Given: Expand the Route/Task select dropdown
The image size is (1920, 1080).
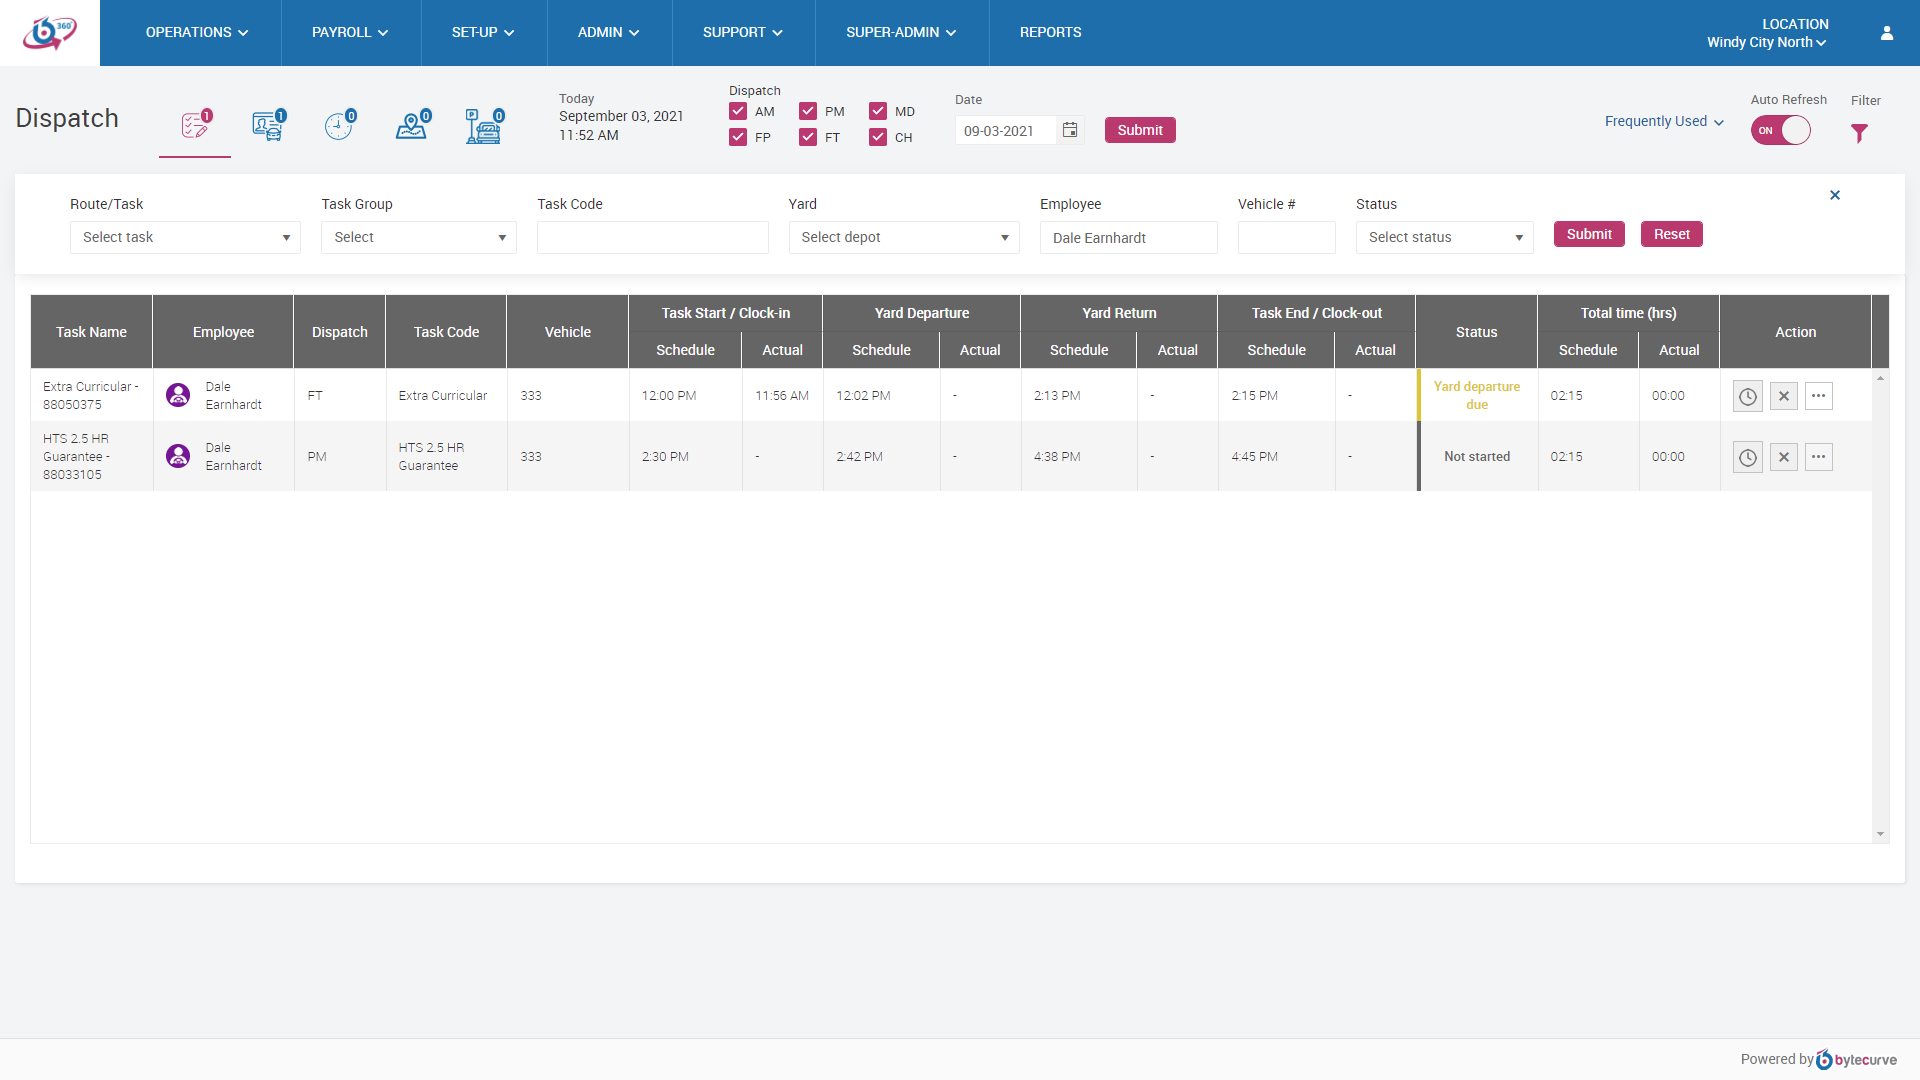Looking at the screenshot, I should (185, 237).
